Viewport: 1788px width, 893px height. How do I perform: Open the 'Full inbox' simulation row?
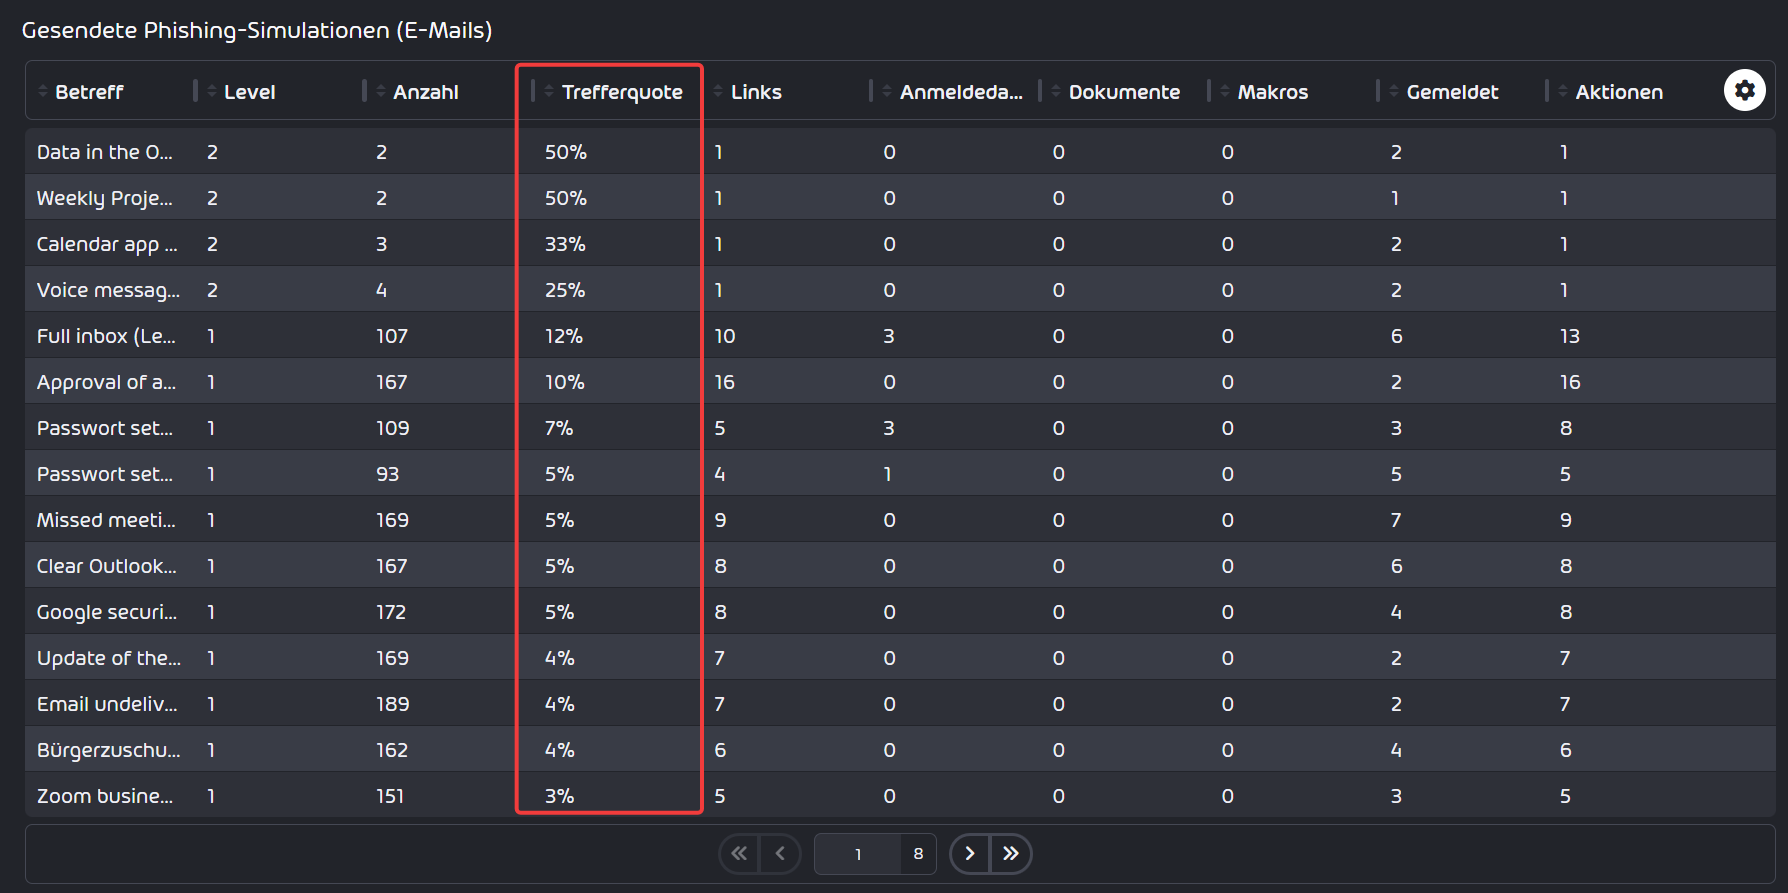(x=900, y=336)
